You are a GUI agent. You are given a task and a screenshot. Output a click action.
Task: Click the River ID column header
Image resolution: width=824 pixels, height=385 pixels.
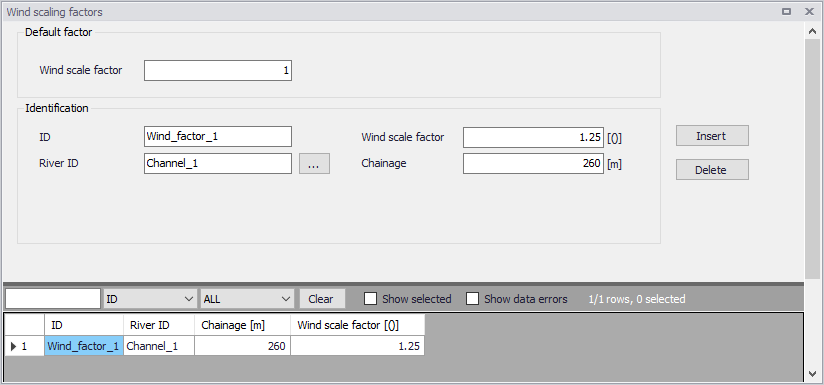coord(159,325)
